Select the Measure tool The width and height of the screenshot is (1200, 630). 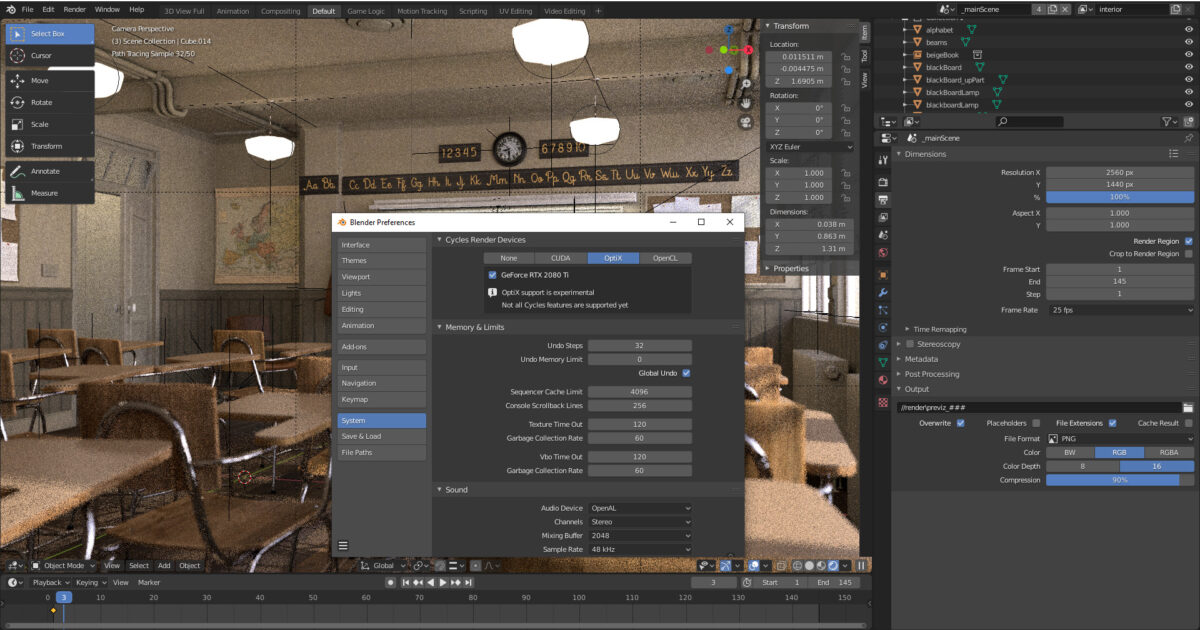[50, 193]
